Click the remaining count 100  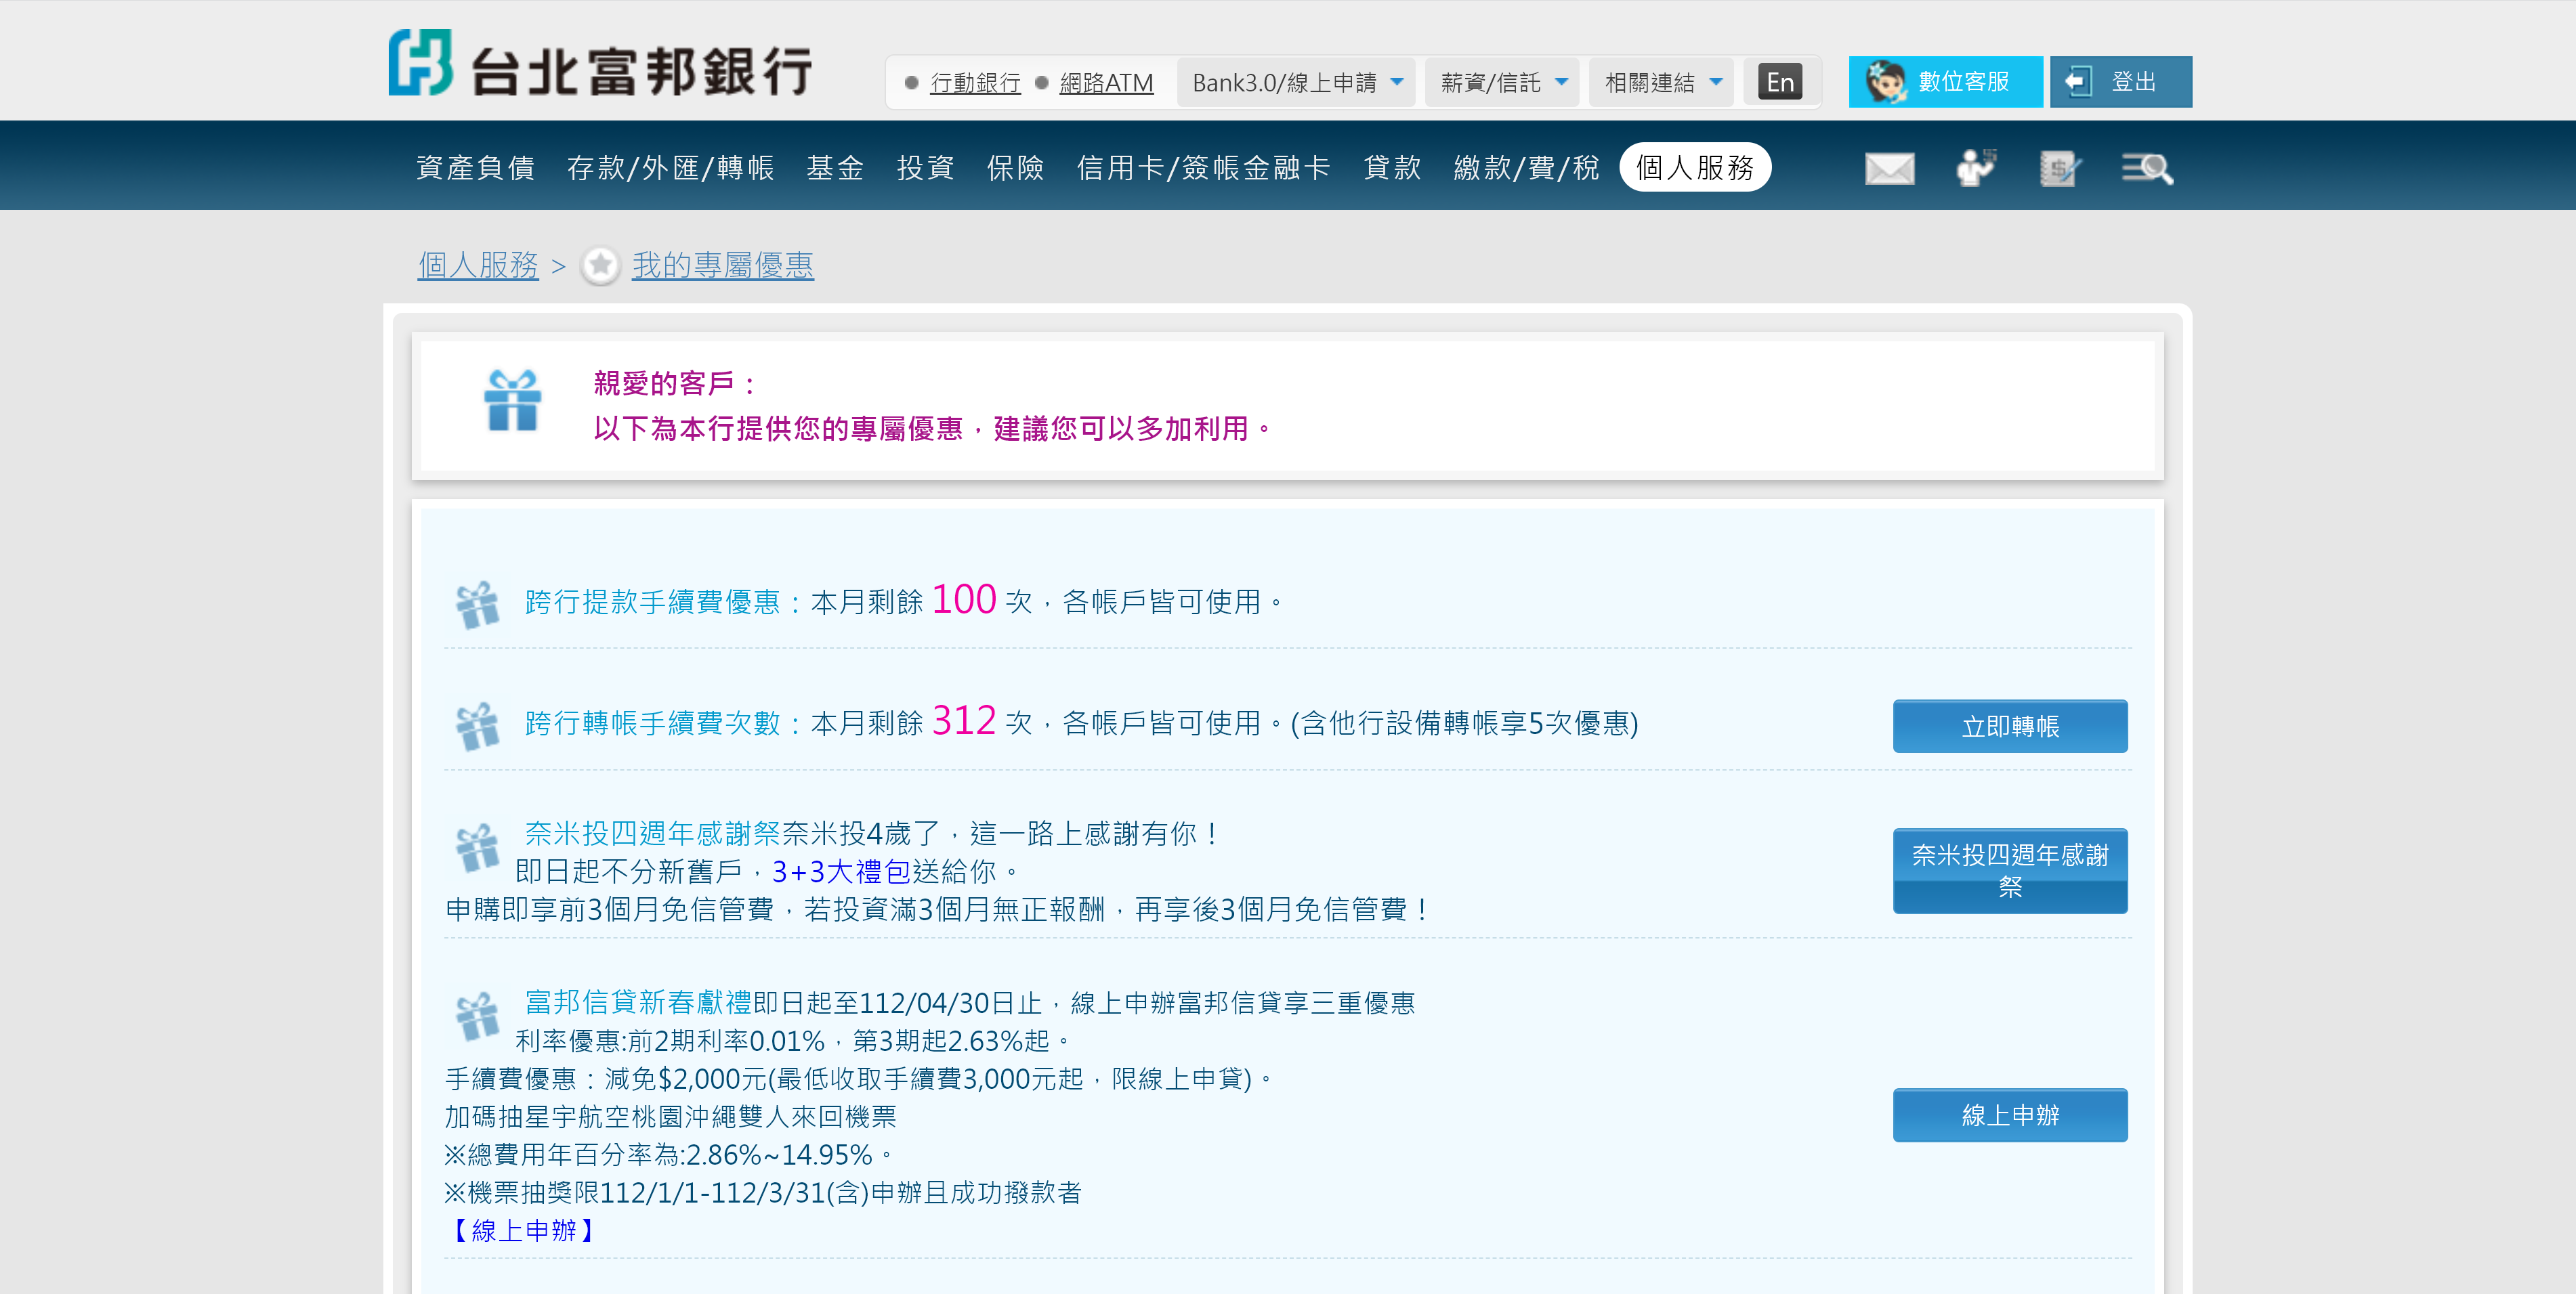coord(964,600)
